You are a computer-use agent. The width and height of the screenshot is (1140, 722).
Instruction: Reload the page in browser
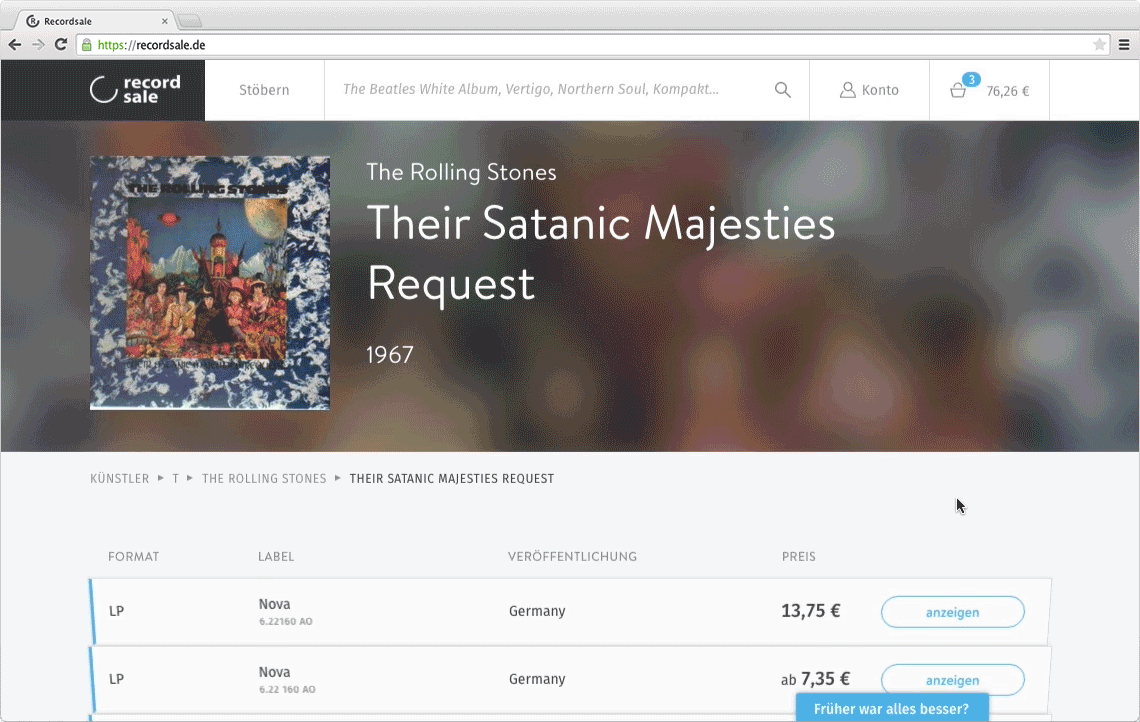coord(61,45)
